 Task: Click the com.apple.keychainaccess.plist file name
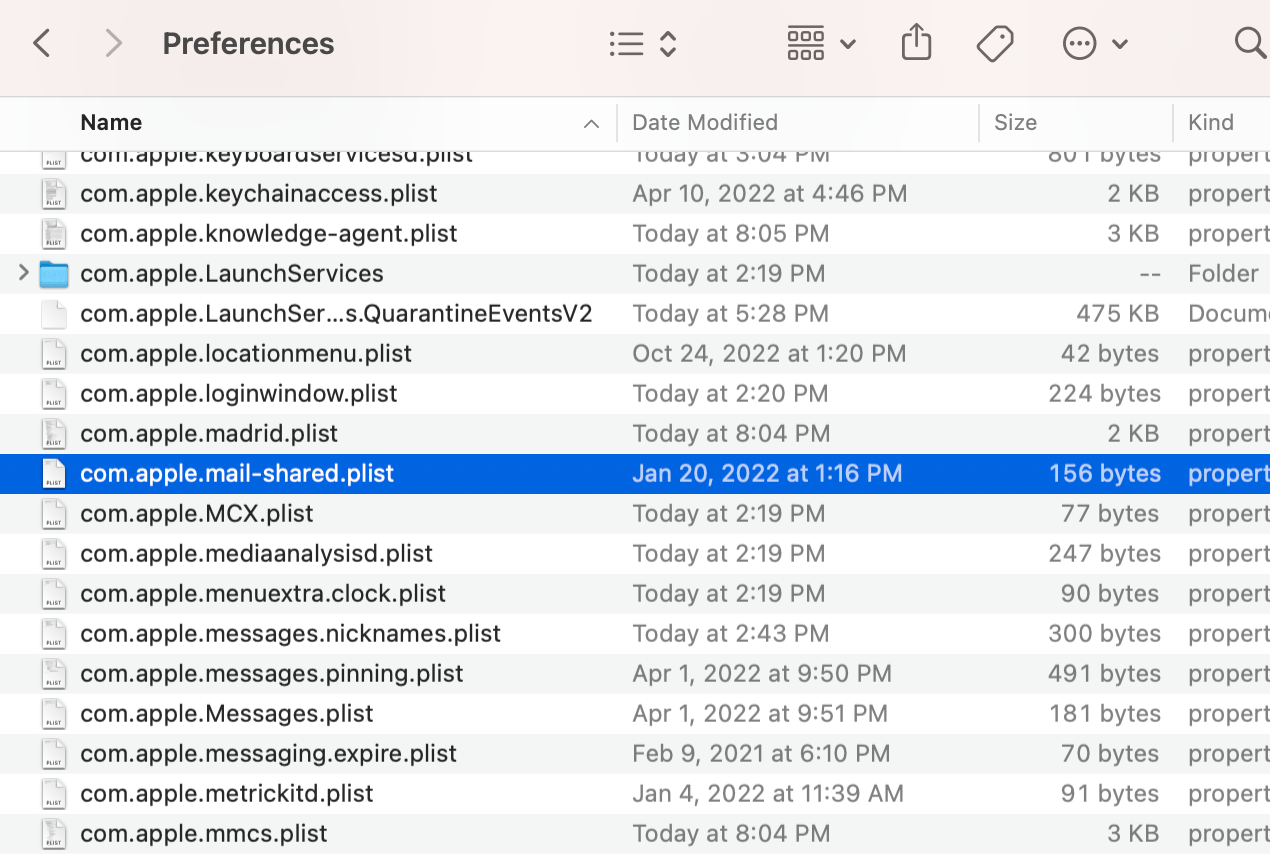pyautogui.click(x=259, y=193)
